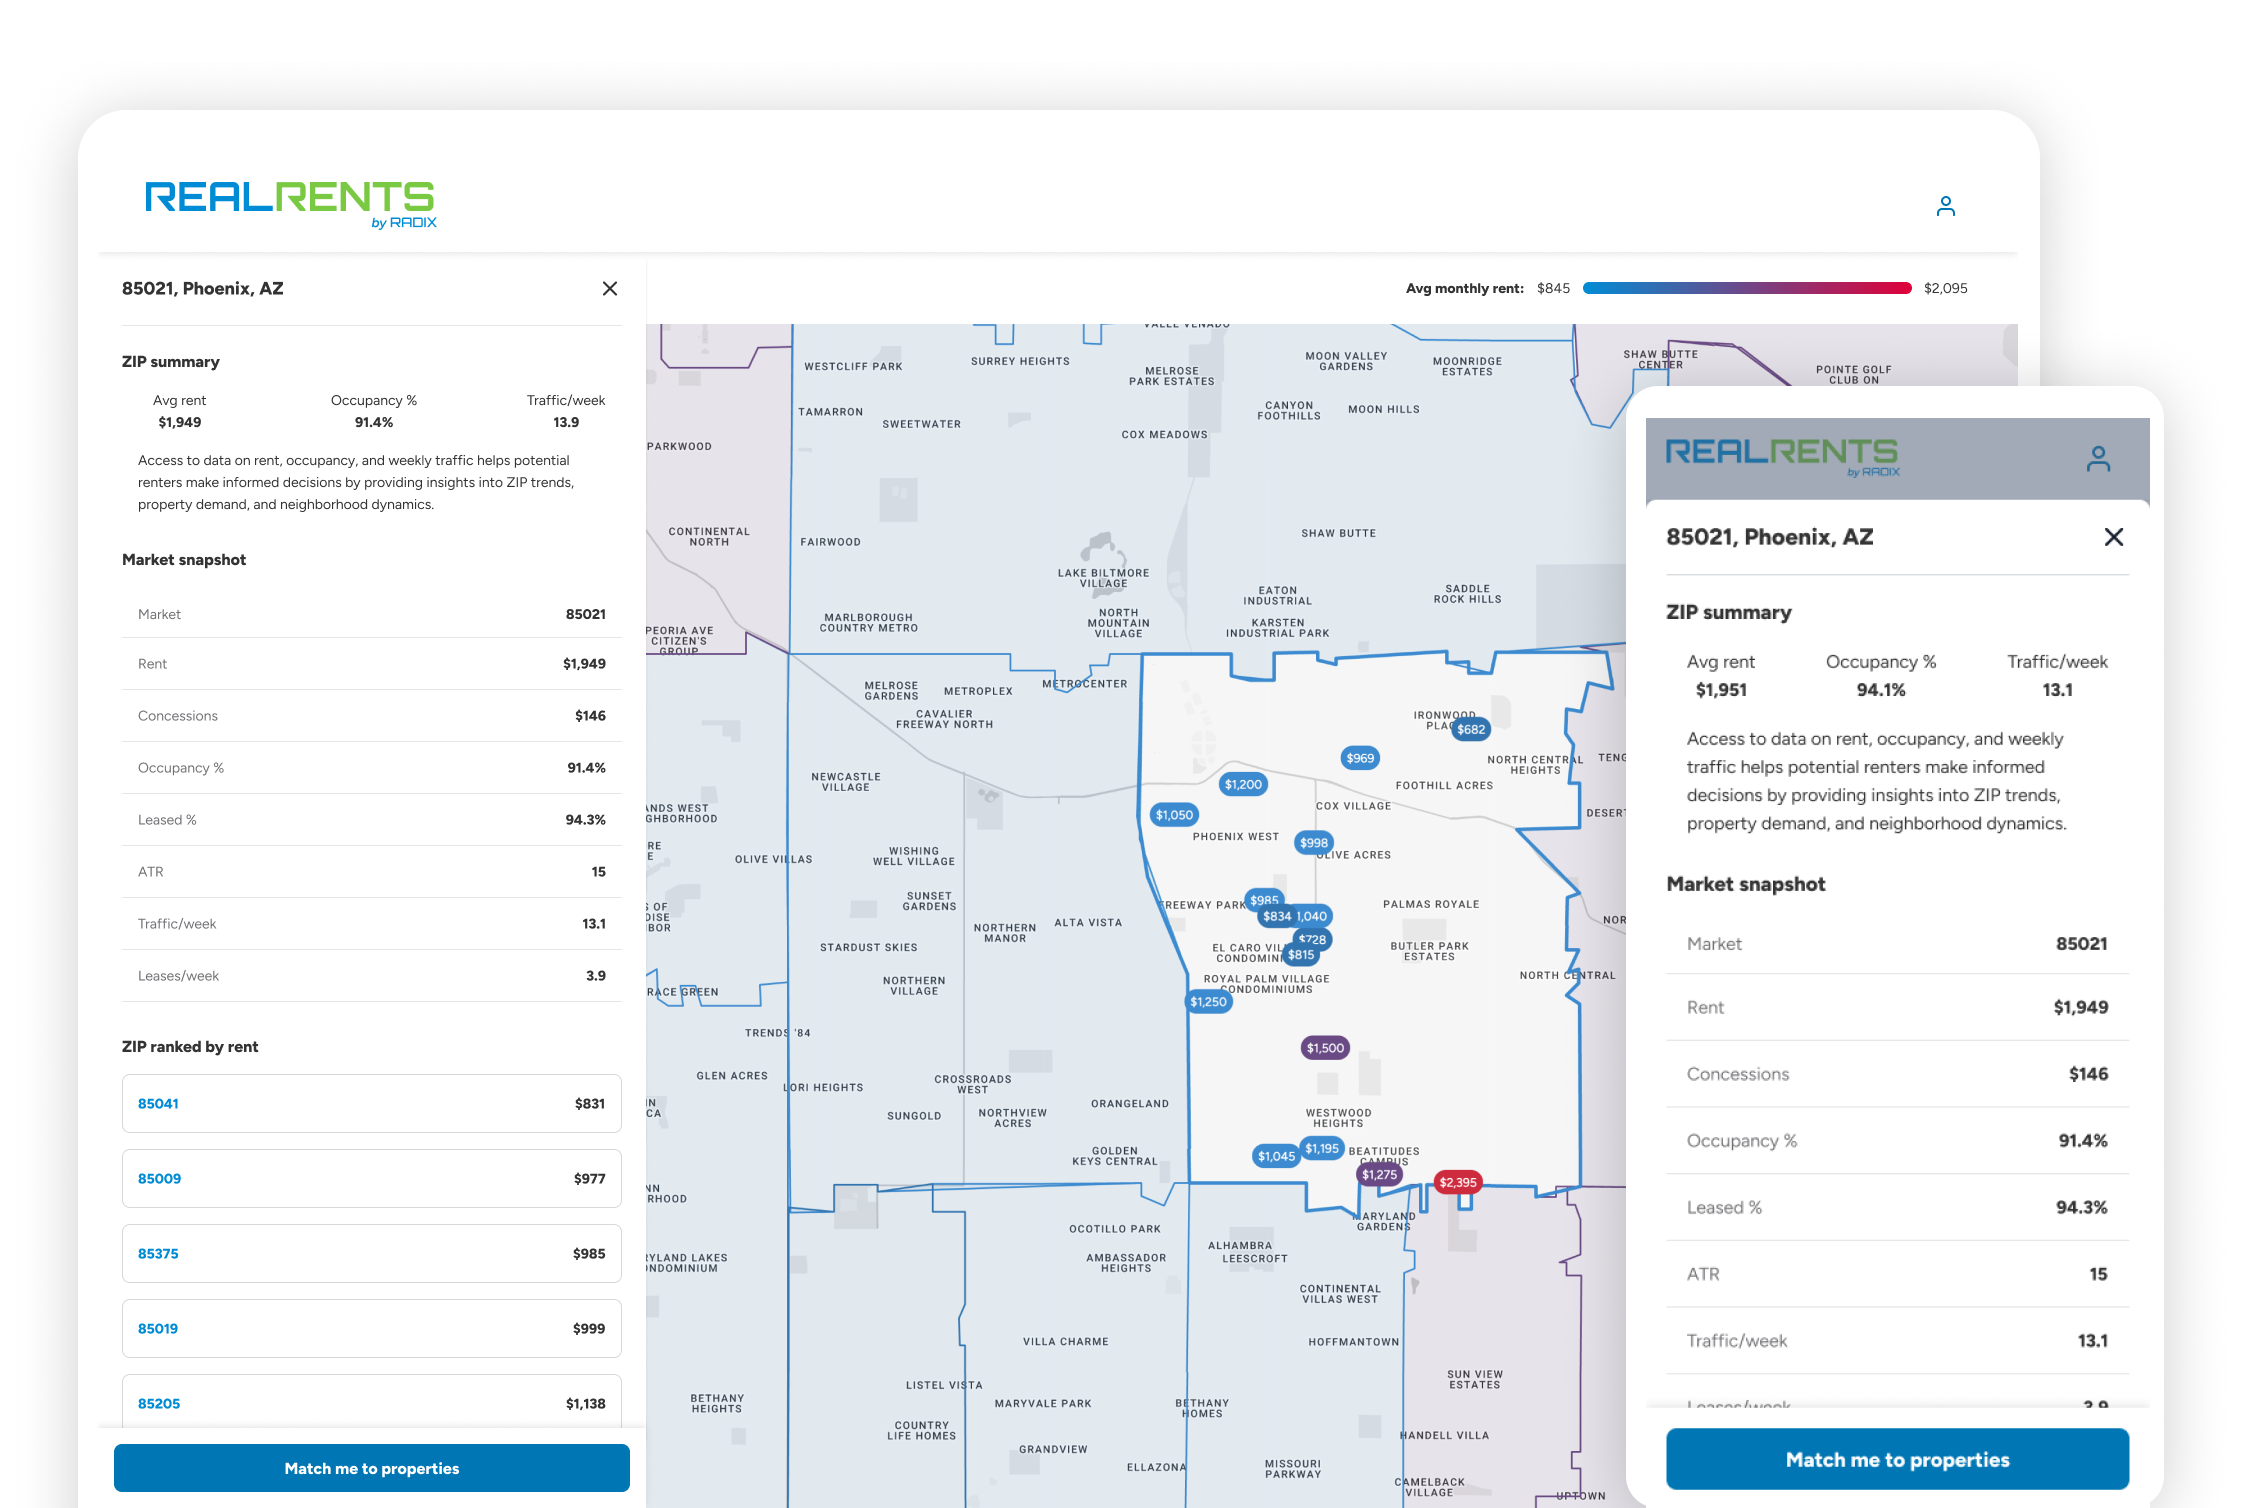Open ZIP 85375 ranked row

click(x=372, y=1253)
